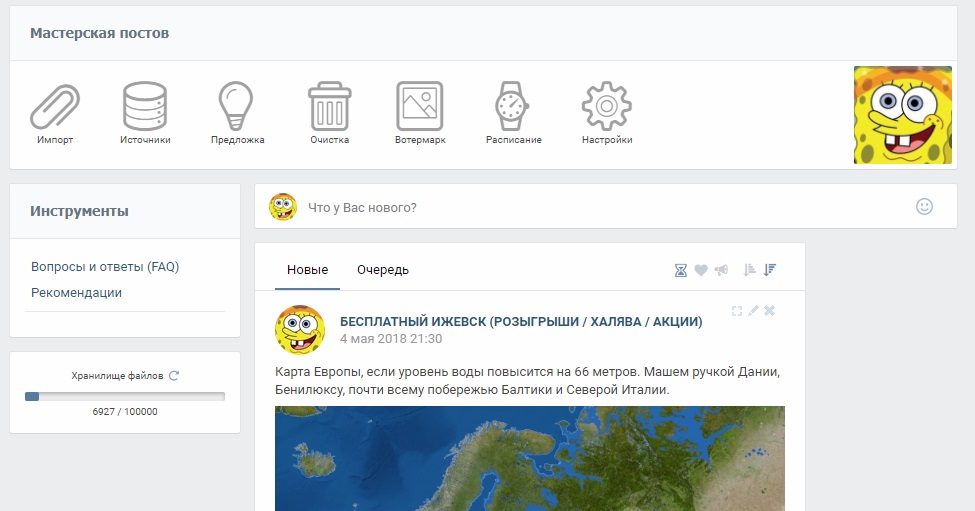The height and width of the screenshot is (511, 975).
Task: Open the Europe map post image
Action: 530,458
